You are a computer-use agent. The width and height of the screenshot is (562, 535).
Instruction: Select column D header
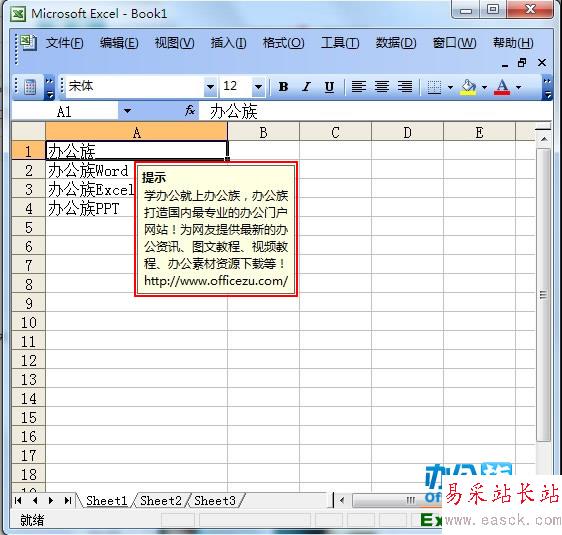408,132
